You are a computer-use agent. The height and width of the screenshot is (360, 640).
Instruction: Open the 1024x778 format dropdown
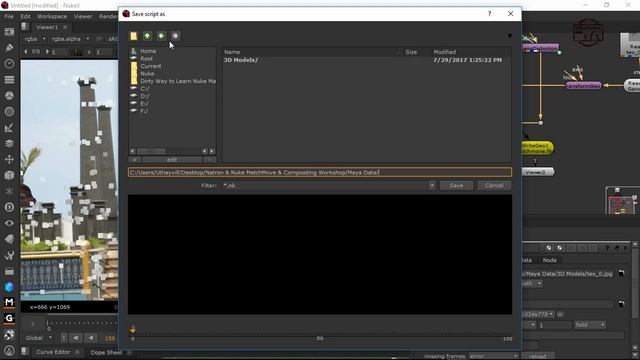pyautogui.click(x=538, y=314)
